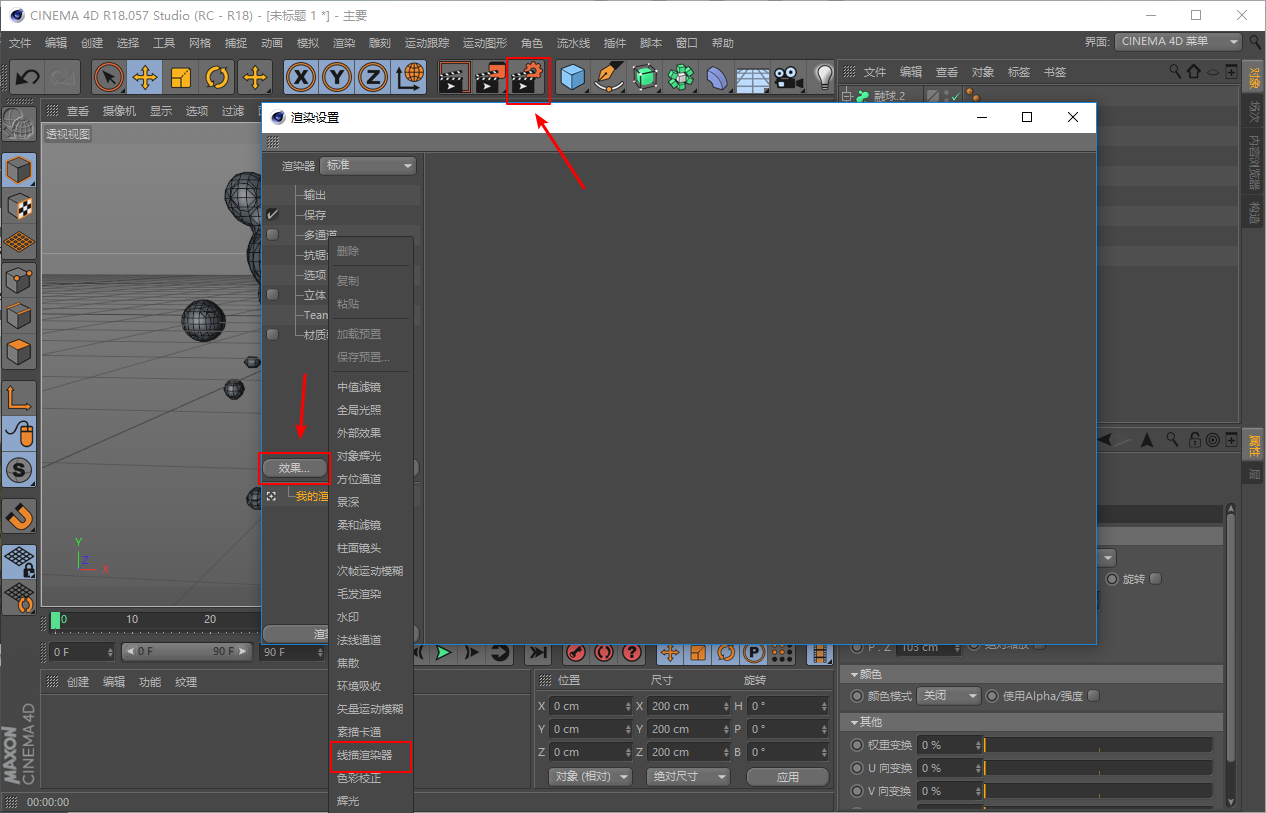This screenshot has width=1266, height=813.
Task: Toggle the Y axis lock icon
Action: (337, 77)
